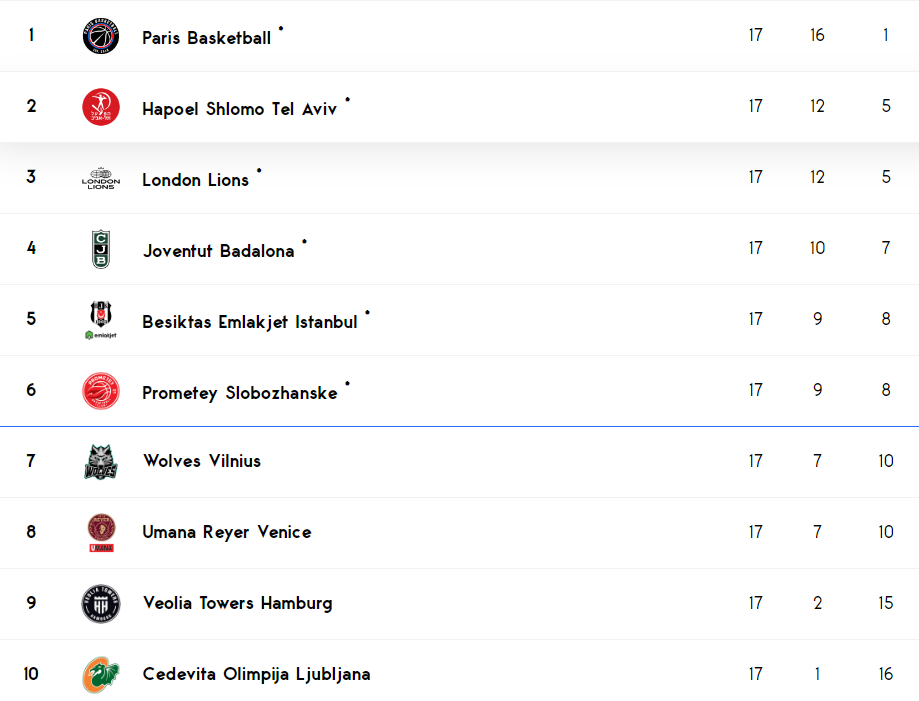
Task: Click the Veolia Towers Hamburg logo
Action: point(101,604)
